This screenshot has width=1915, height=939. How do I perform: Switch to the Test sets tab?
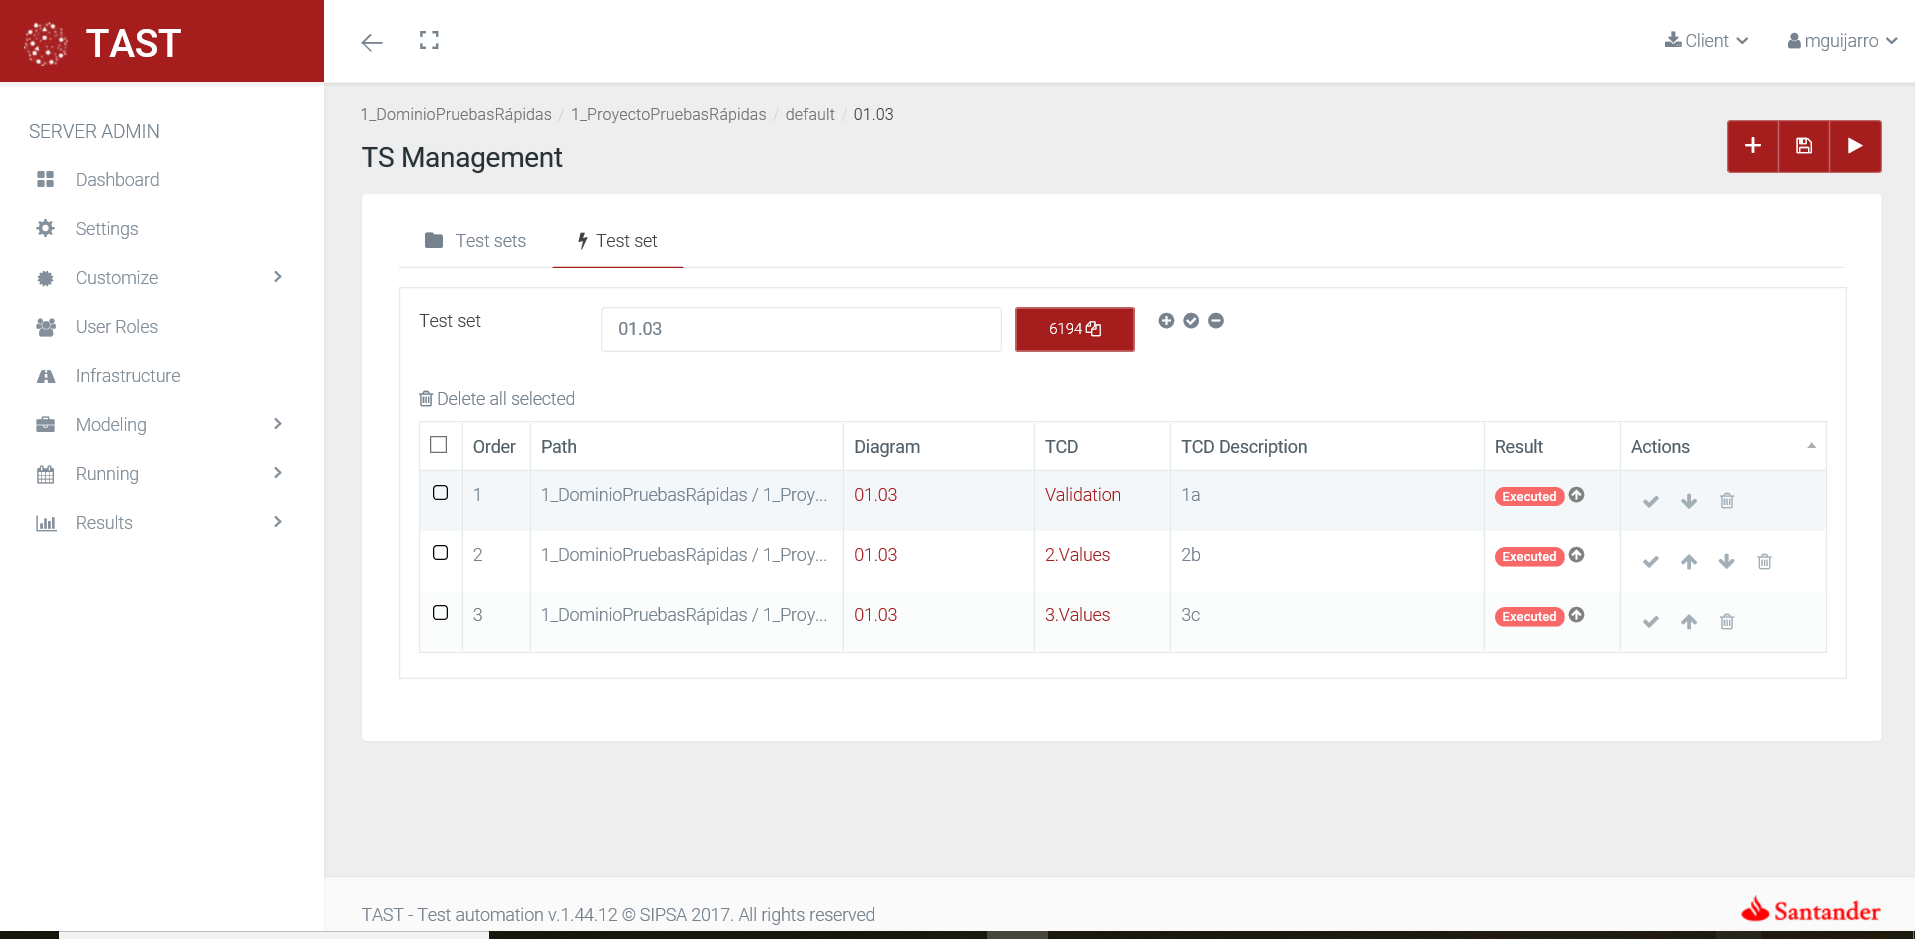[x=476, y=241]
